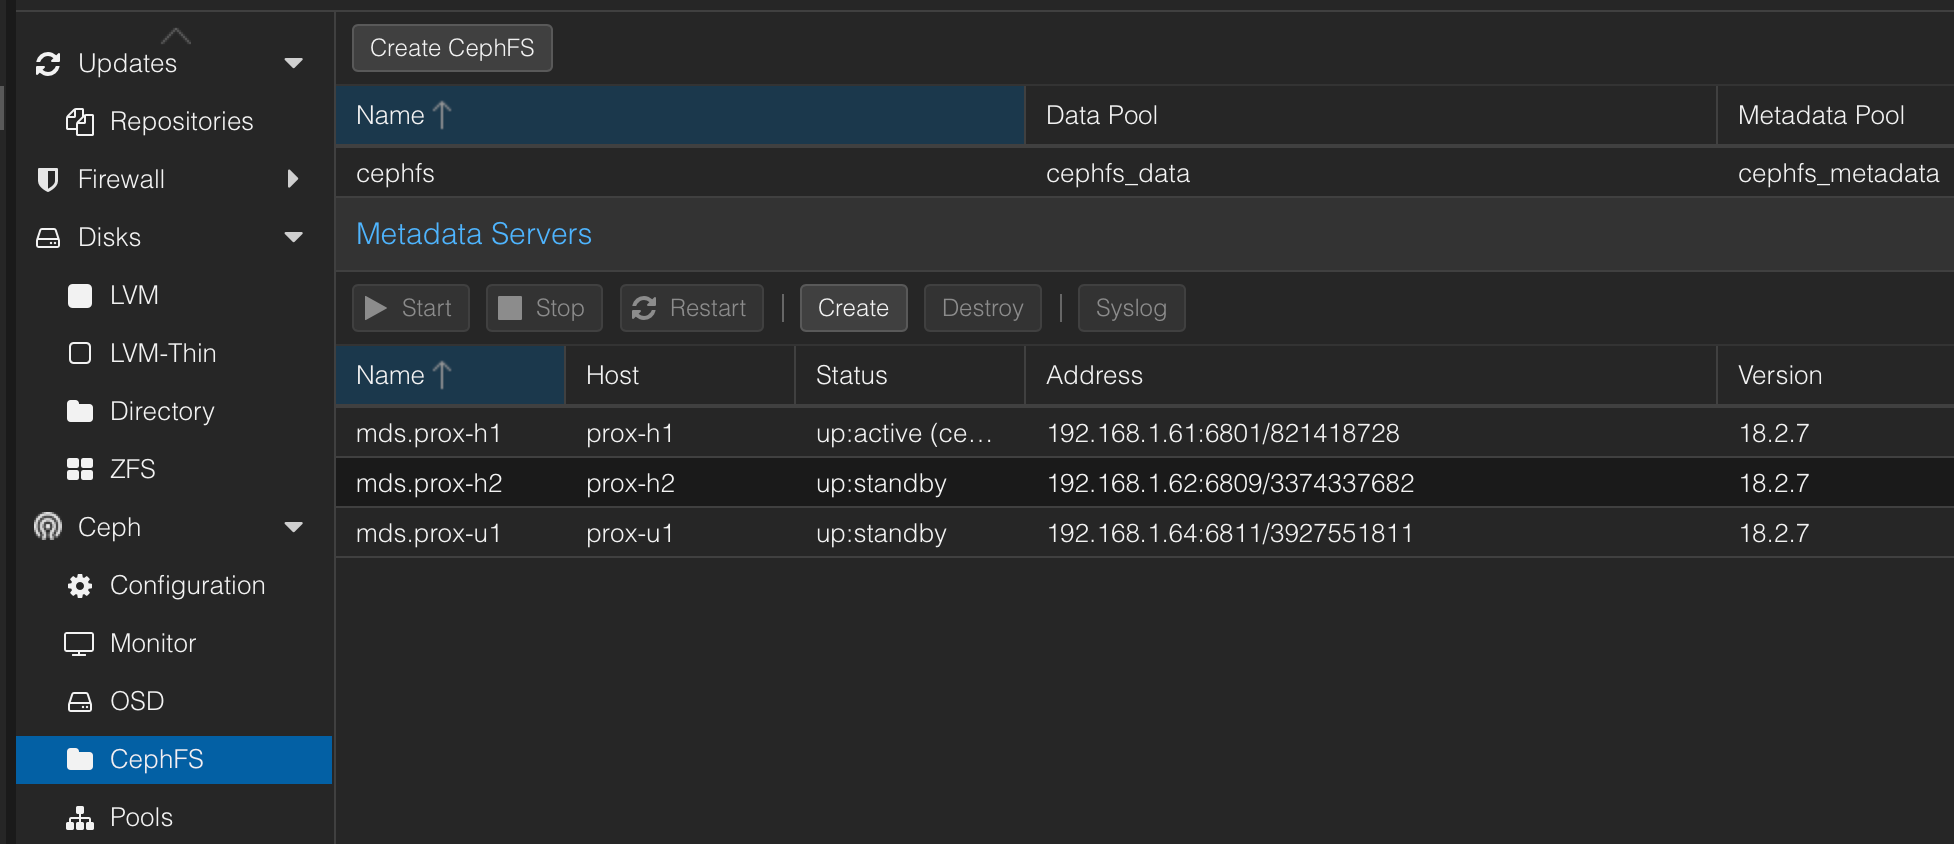The height and width of the screenshot is (844, 1954).
Task: Click the CephFS folder icon
Action: pyautogui.click(x=80, y=760)
